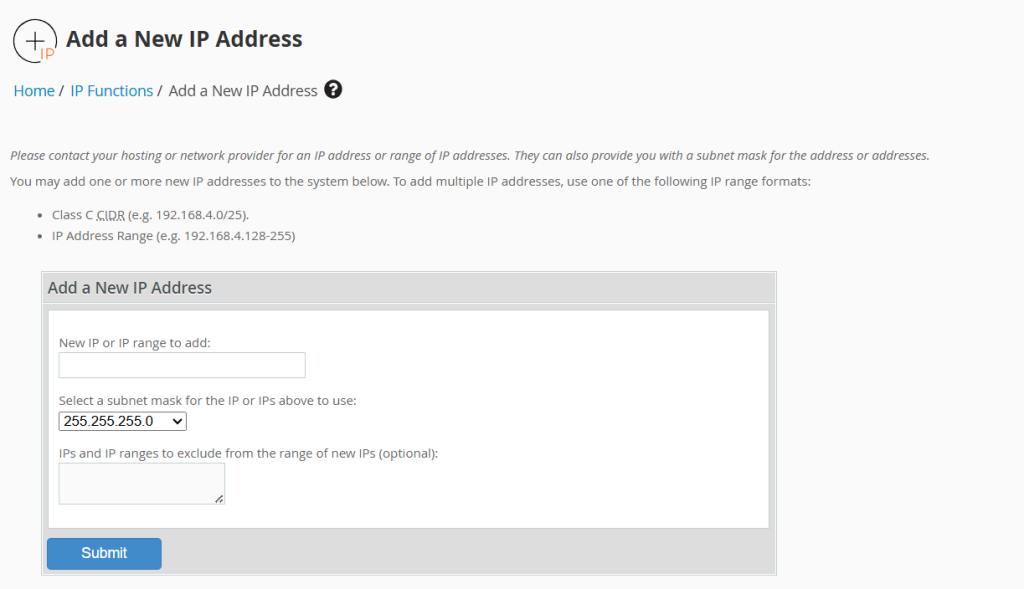
Task: Open the help question mark icon
Action: click(x=334, y=90)
